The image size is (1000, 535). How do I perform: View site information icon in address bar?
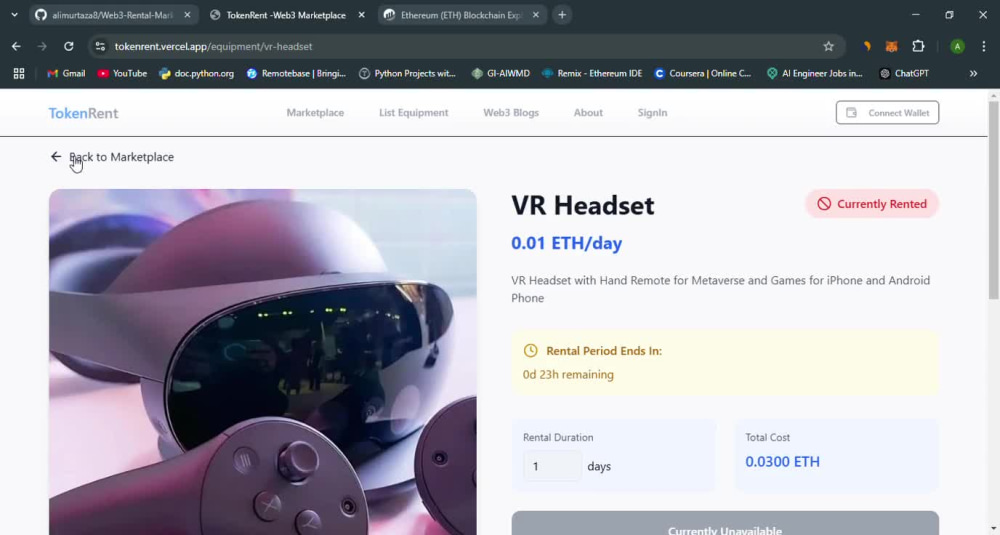pos(100,46)
